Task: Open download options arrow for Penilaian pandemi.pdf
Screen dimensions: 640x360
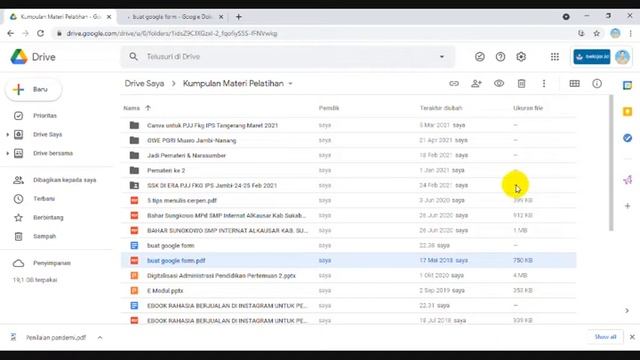Action: 100,338
